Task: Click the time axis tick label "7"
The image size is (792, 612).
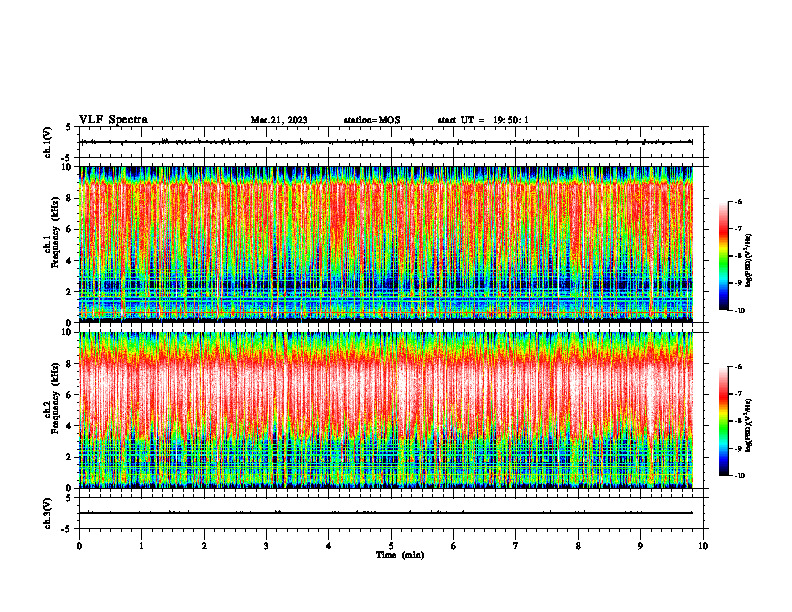Action: 516,546
